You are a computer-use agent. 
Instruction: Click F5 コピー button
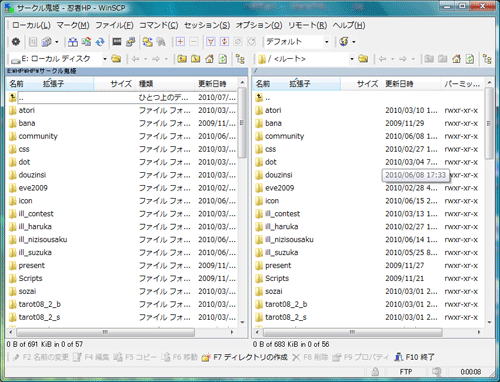(135, 357)
